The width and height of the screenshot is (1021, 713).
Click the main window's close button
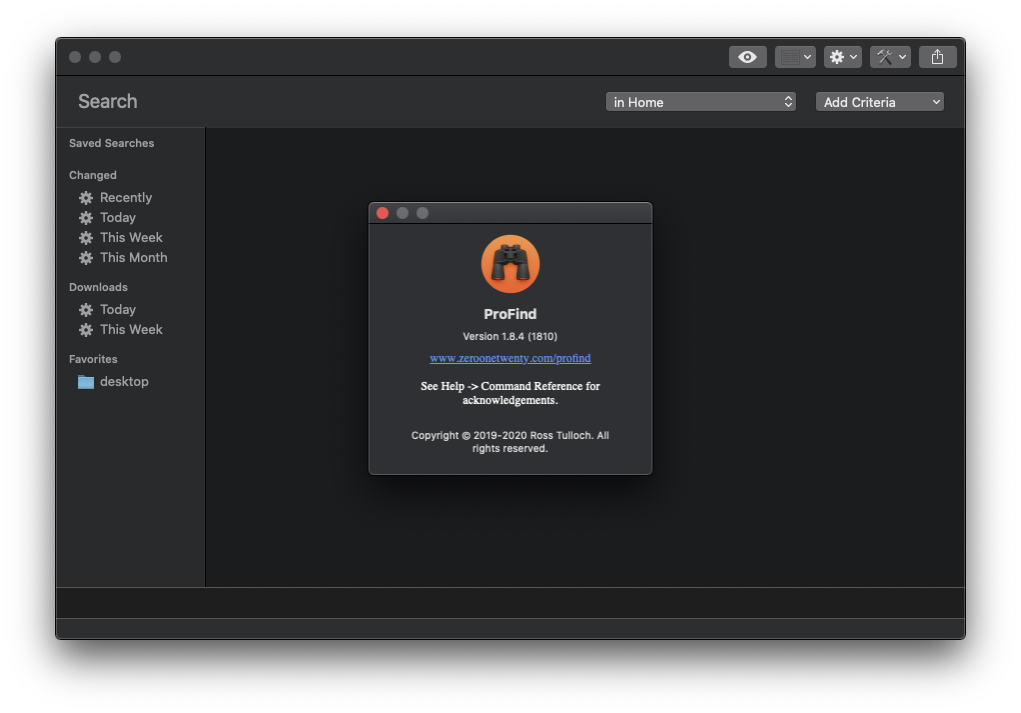point(75,57)
